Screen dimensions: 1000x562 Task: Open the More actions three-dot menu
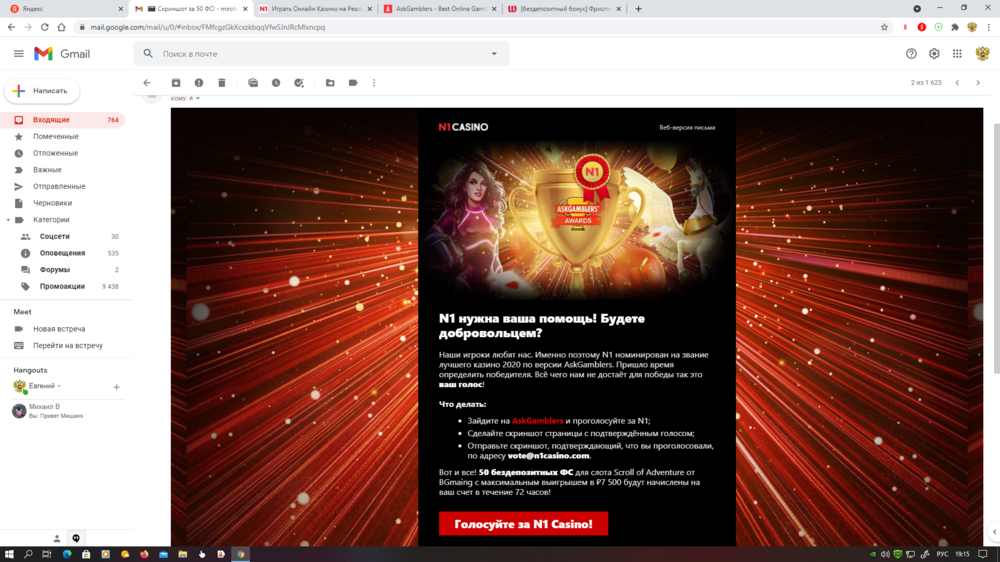[x=374, y=83]
